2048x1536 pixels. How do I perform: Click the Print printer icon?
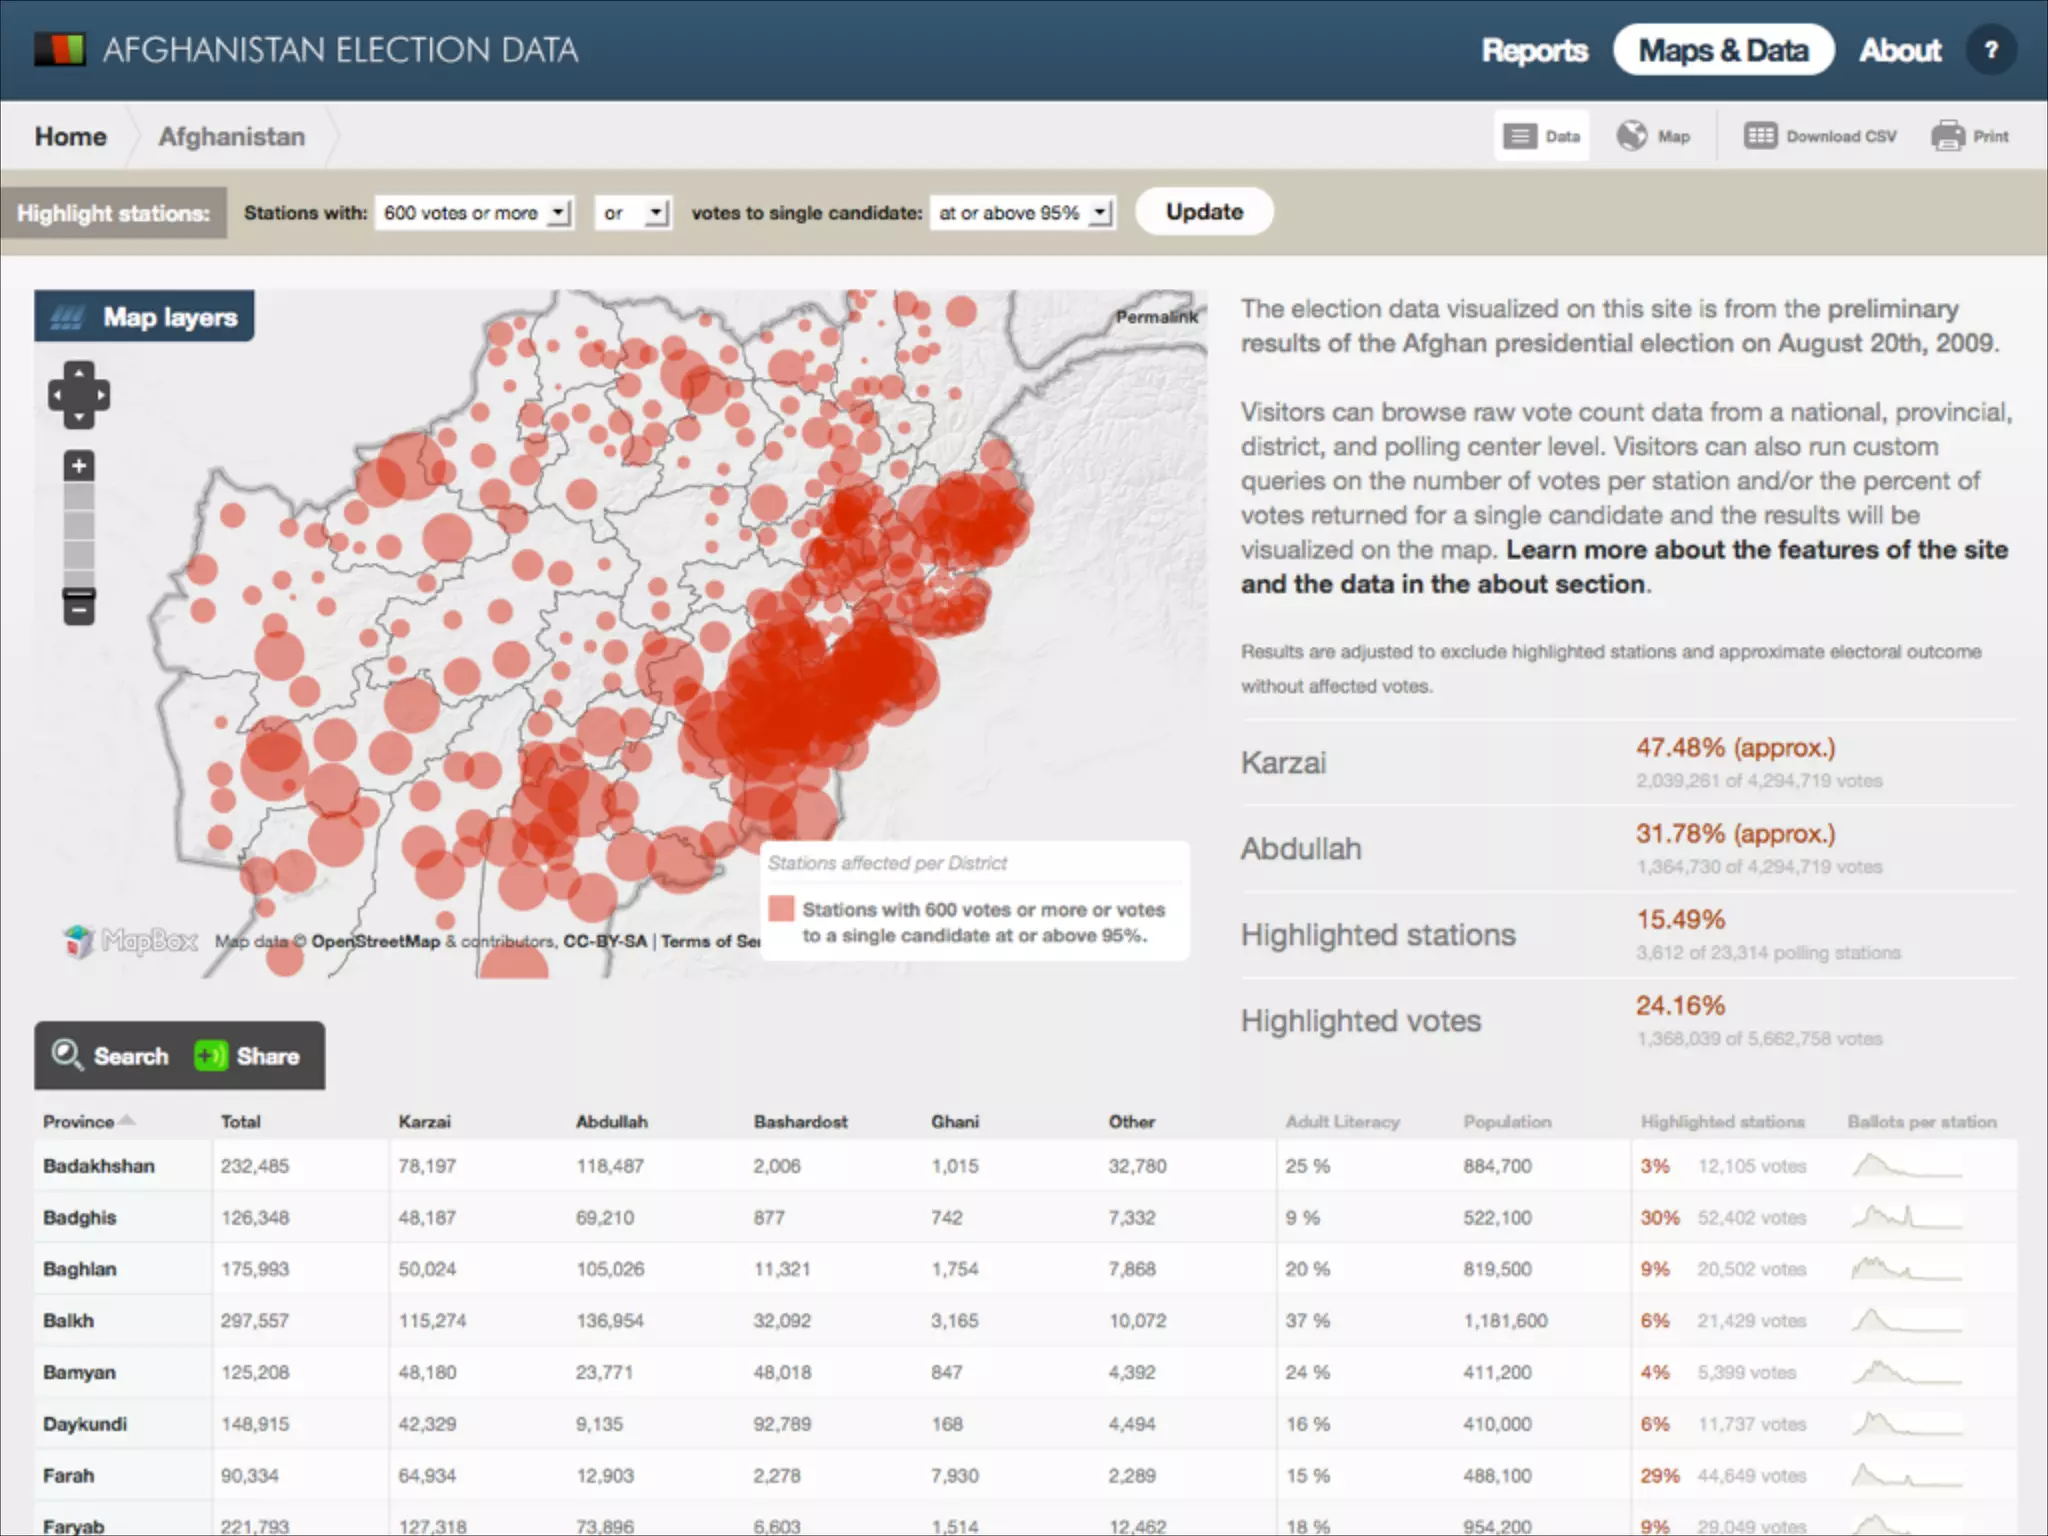tap(1947, 136)
